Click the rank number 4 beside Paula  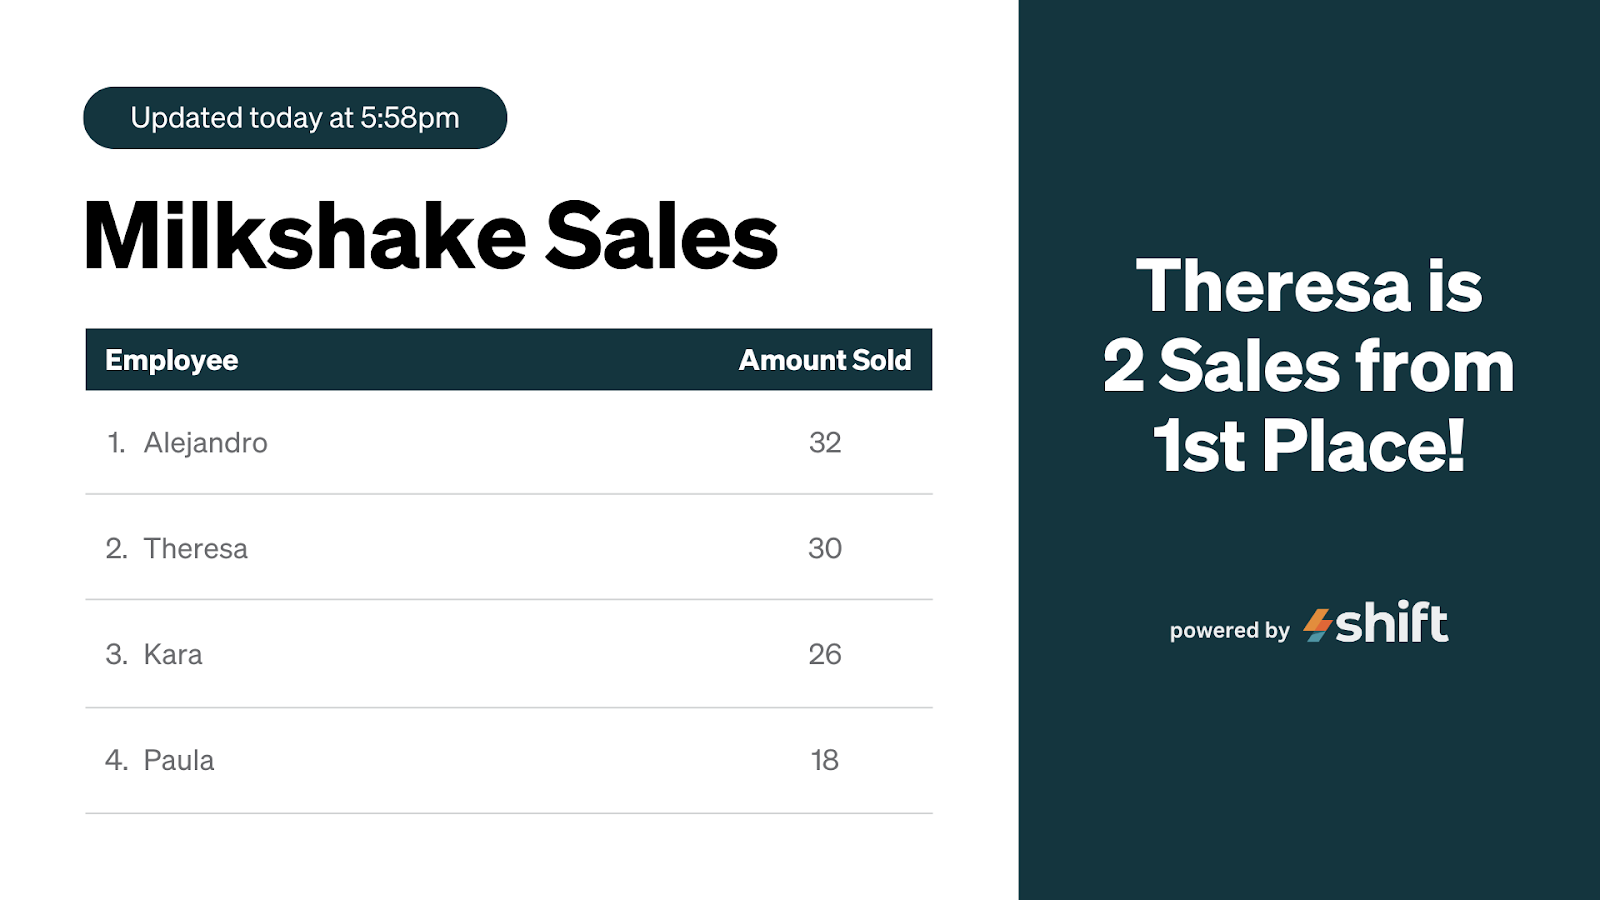117,760
